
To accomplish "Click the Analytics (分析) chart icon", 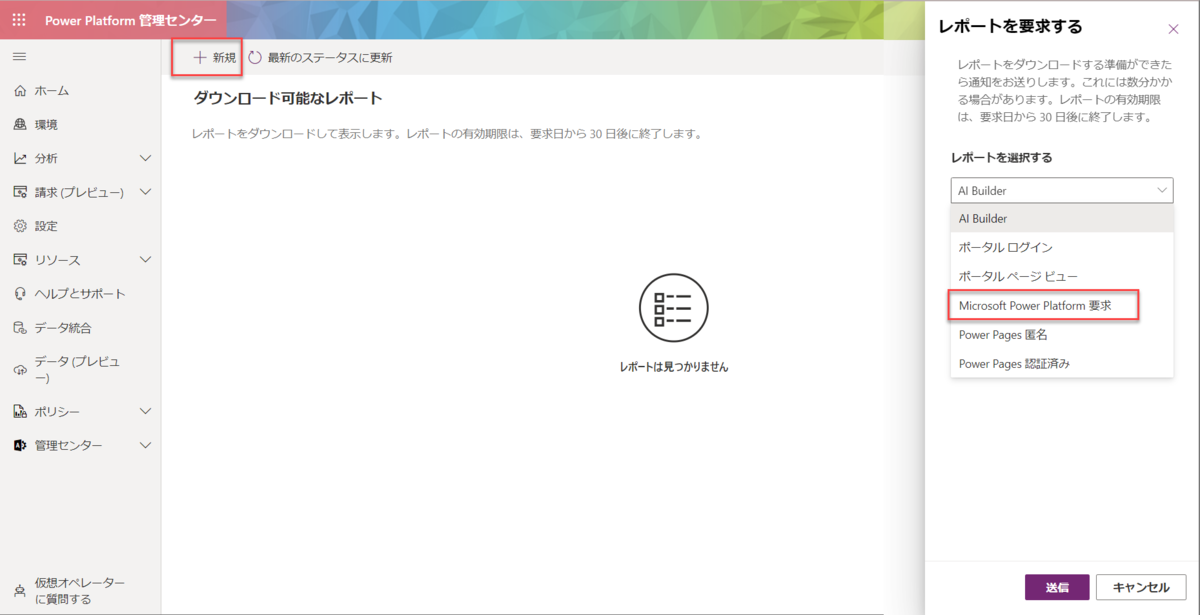I will click(20, 158).
